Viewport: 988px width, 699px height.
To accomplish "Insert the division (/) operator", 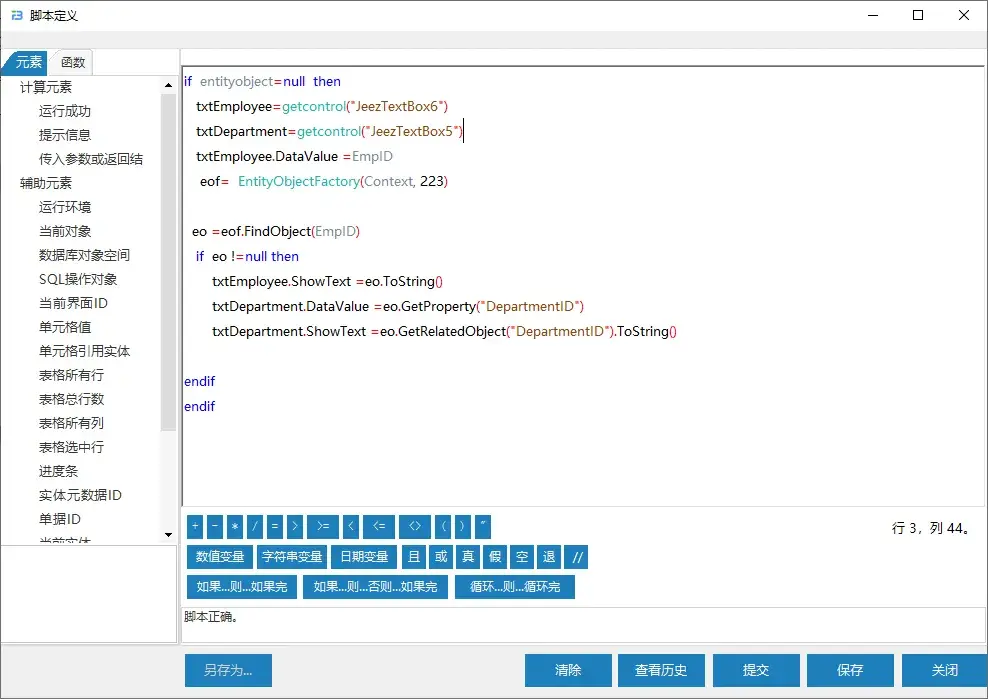I will (x=255, y=527).
